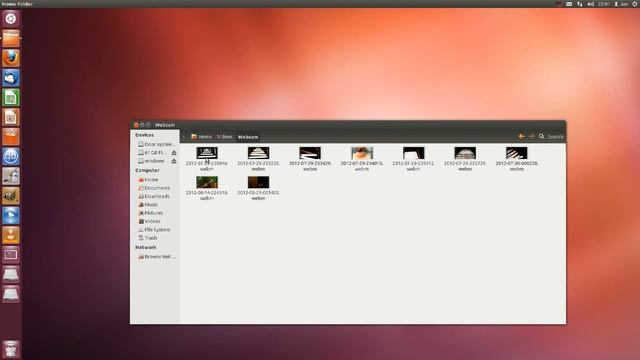Image resolution: width=640 pixels, height=360 pixels.
Task: Launch Thunderbird mail from the launcher
Action: [x=11, y=78]
